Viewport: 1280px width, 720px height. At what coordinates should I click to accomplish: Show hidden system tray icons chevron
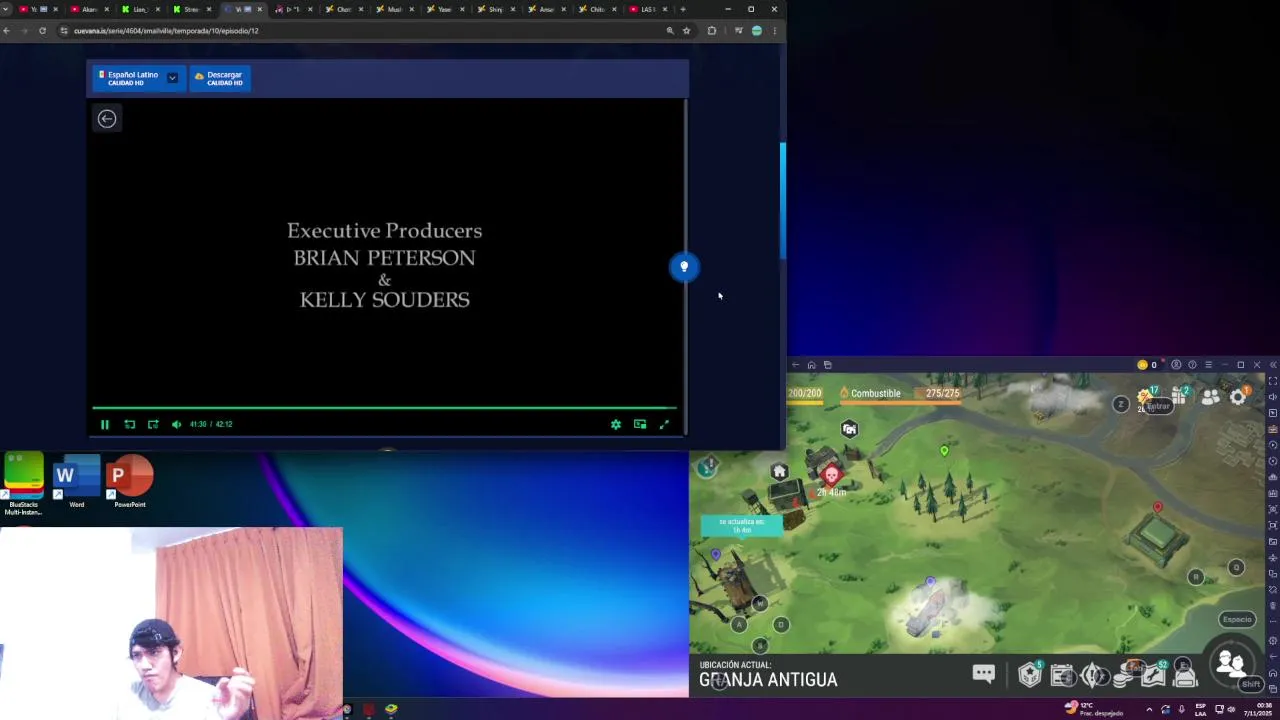point(1149,709)
